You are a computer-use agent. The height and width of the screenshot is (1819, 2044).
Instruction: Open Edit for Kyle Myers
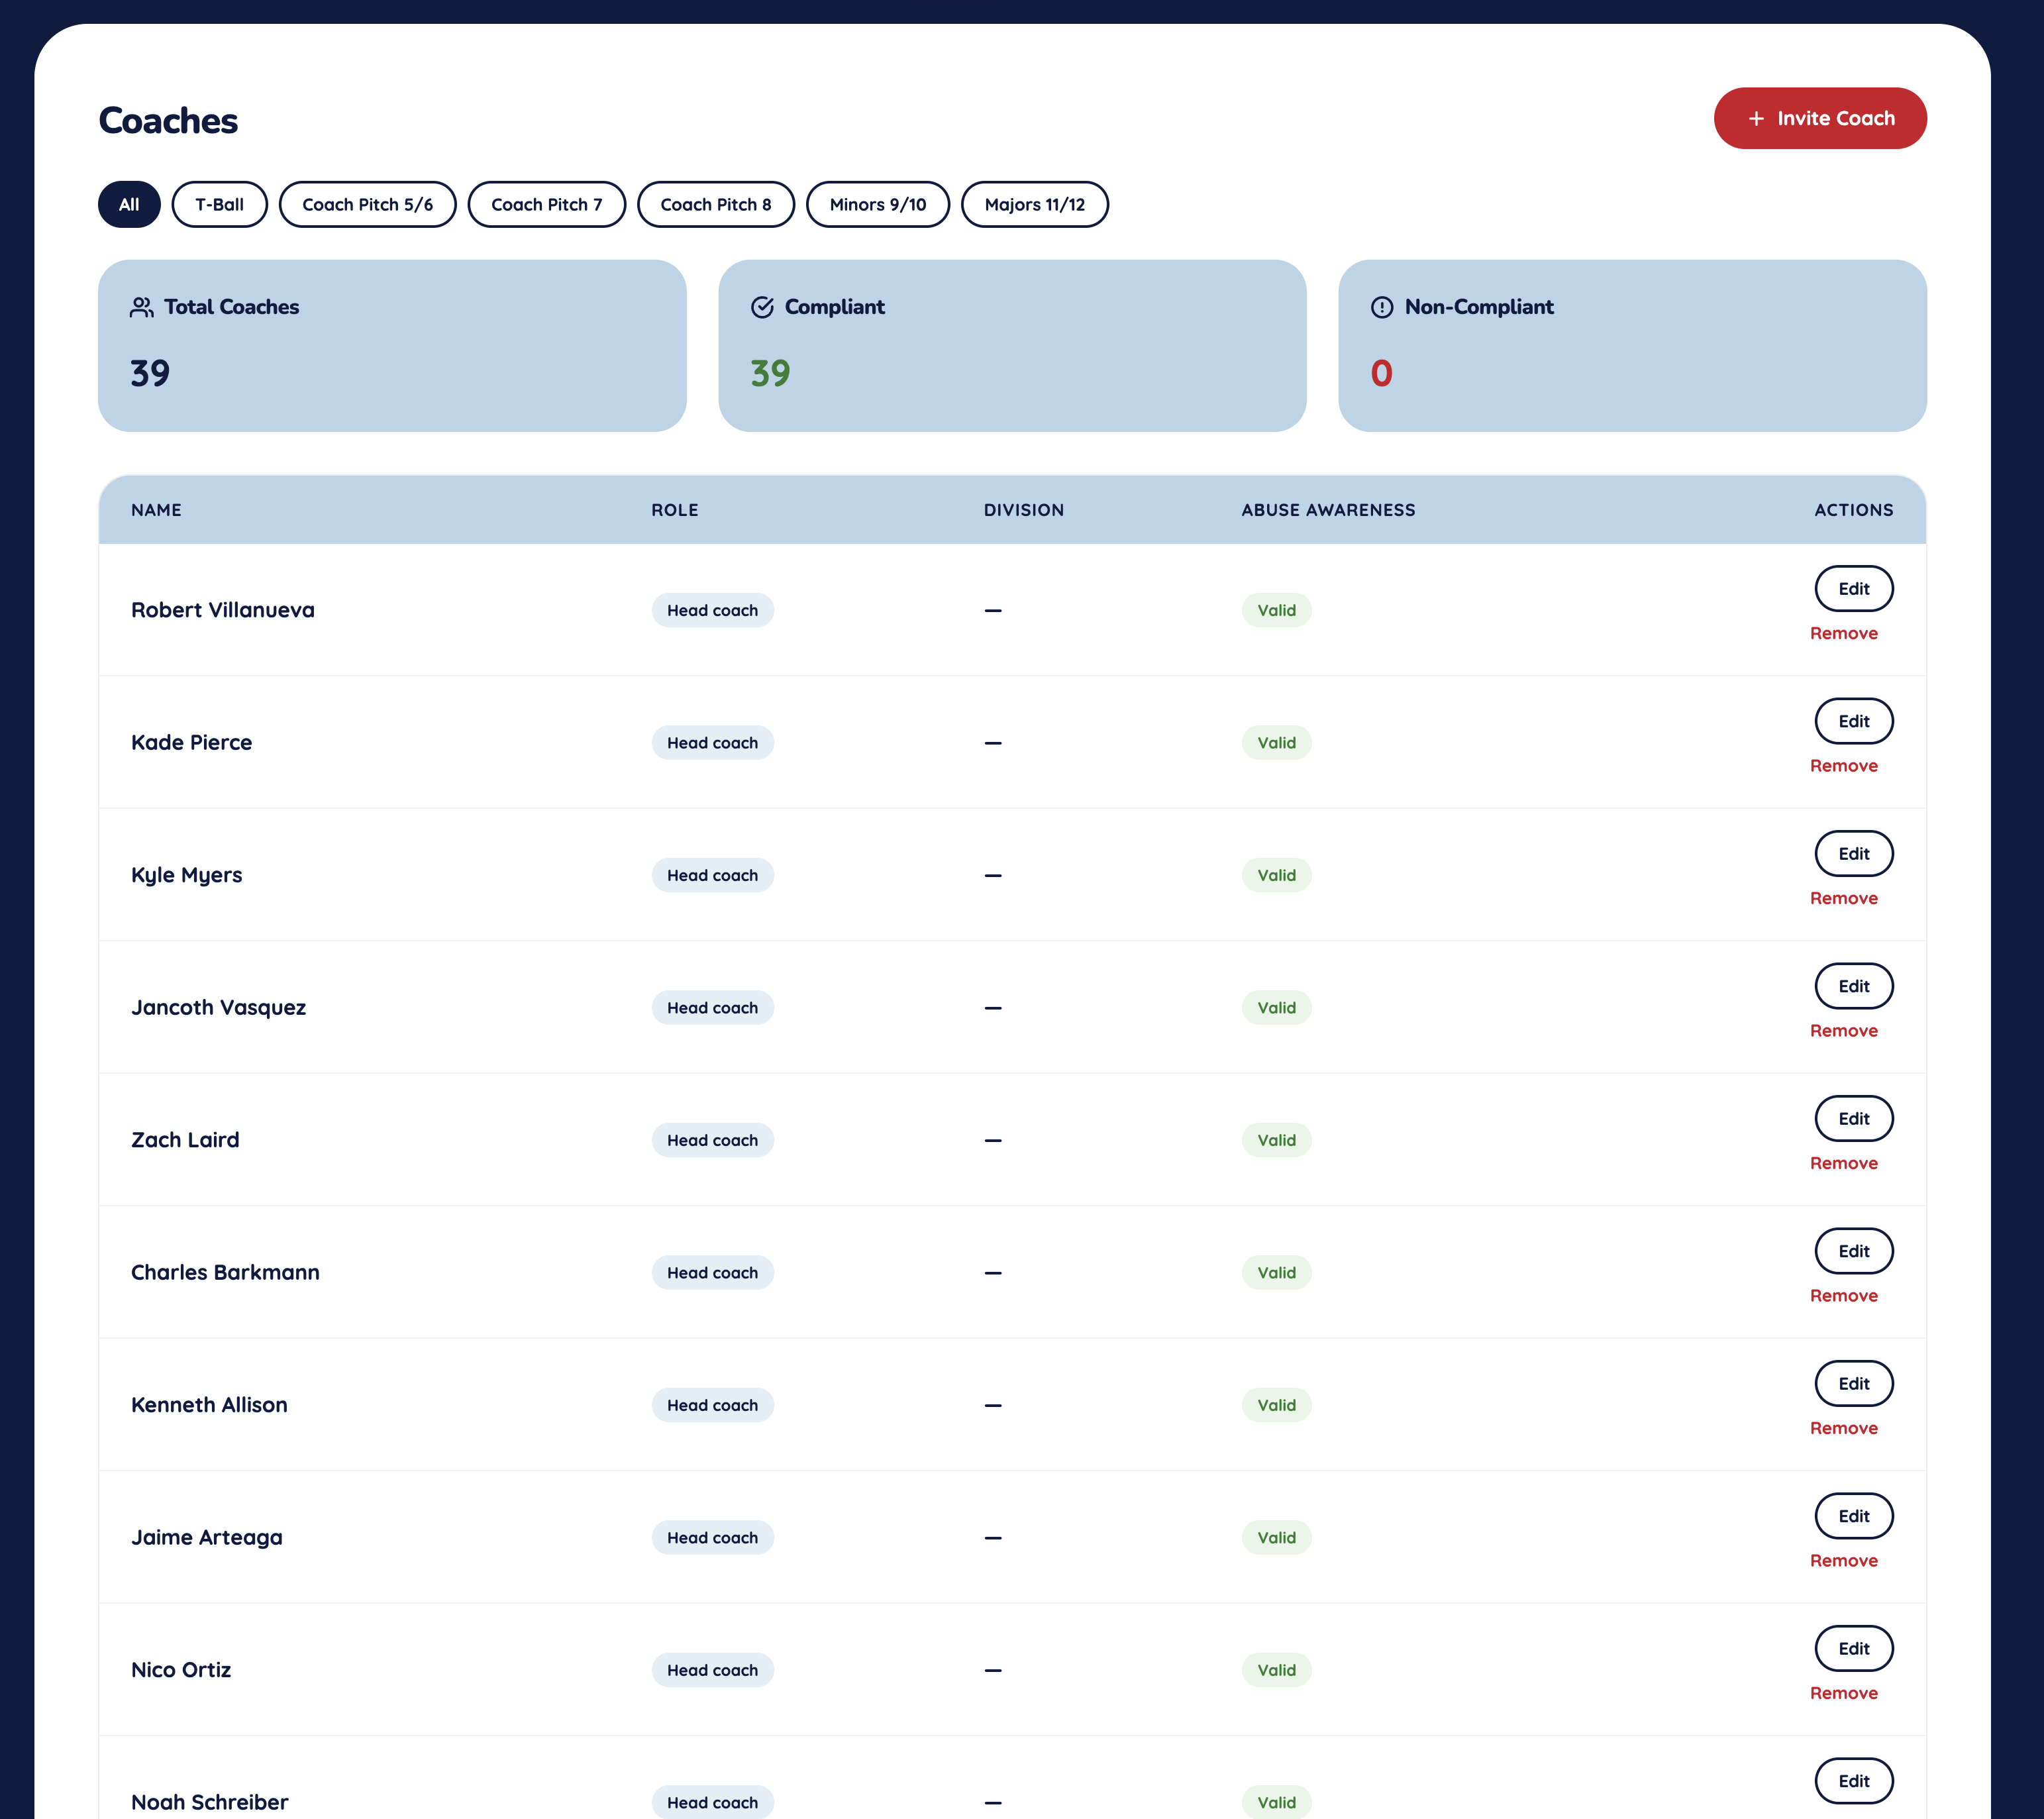pyautogui.click(x=1853, y=854)
